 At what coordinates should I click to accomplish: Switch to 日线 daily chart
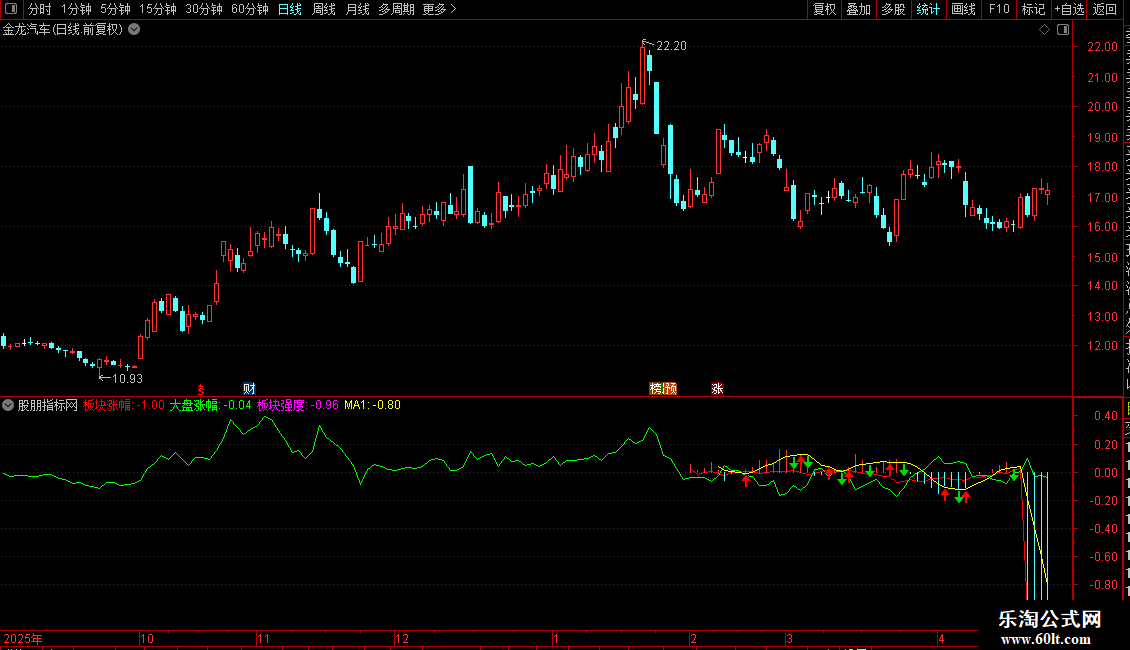pyautogui.click(x=290, y=9)
